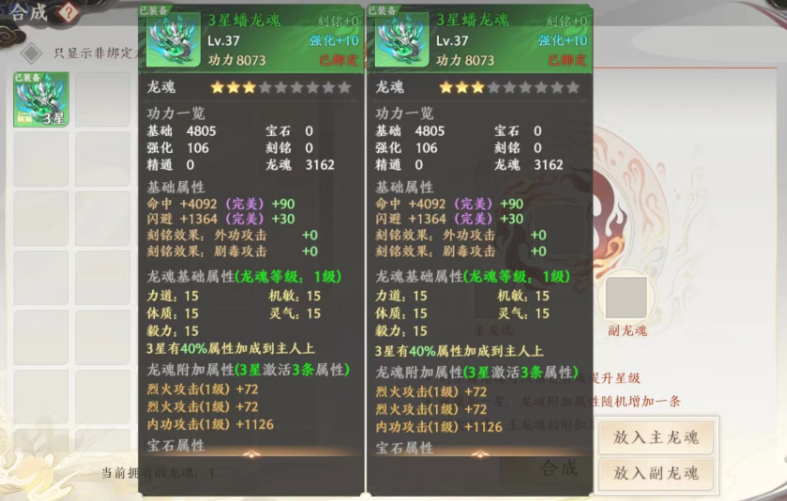Select empty inventory slot in second row left
The width and height of the screenshot is (787, 501).
[41, 159]
